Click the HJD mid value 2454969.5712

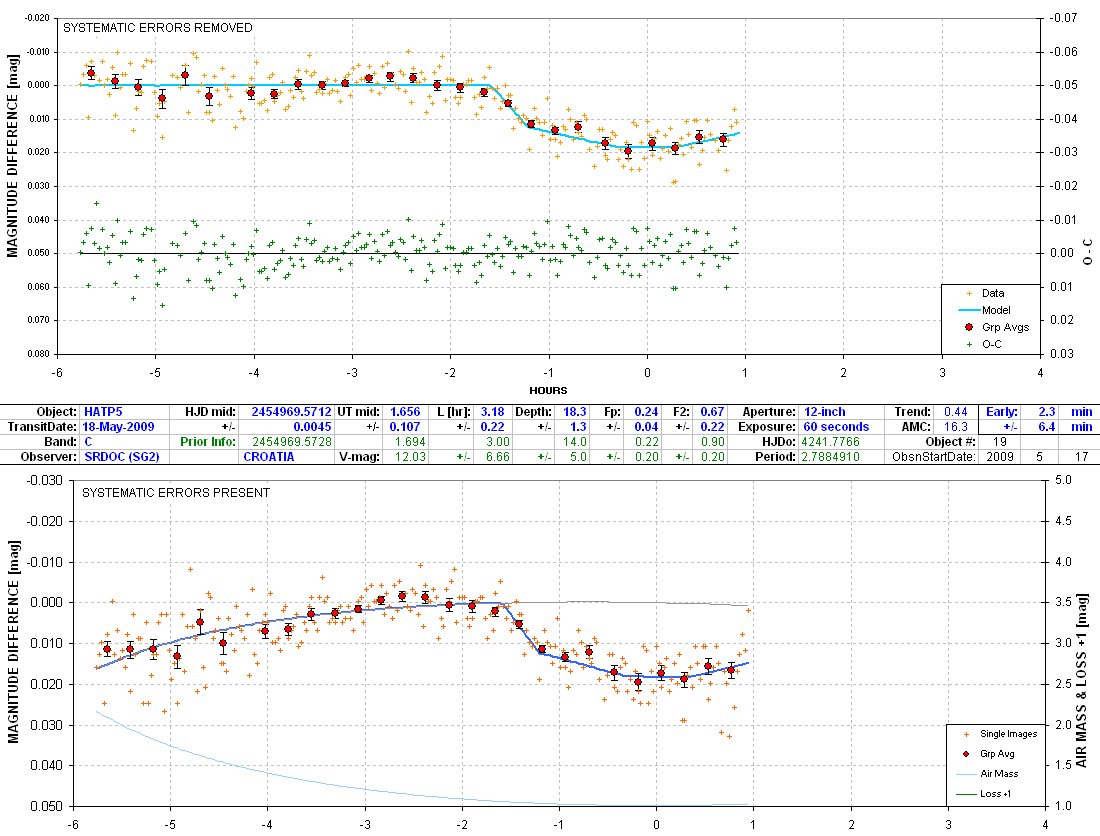coord(291,412)
